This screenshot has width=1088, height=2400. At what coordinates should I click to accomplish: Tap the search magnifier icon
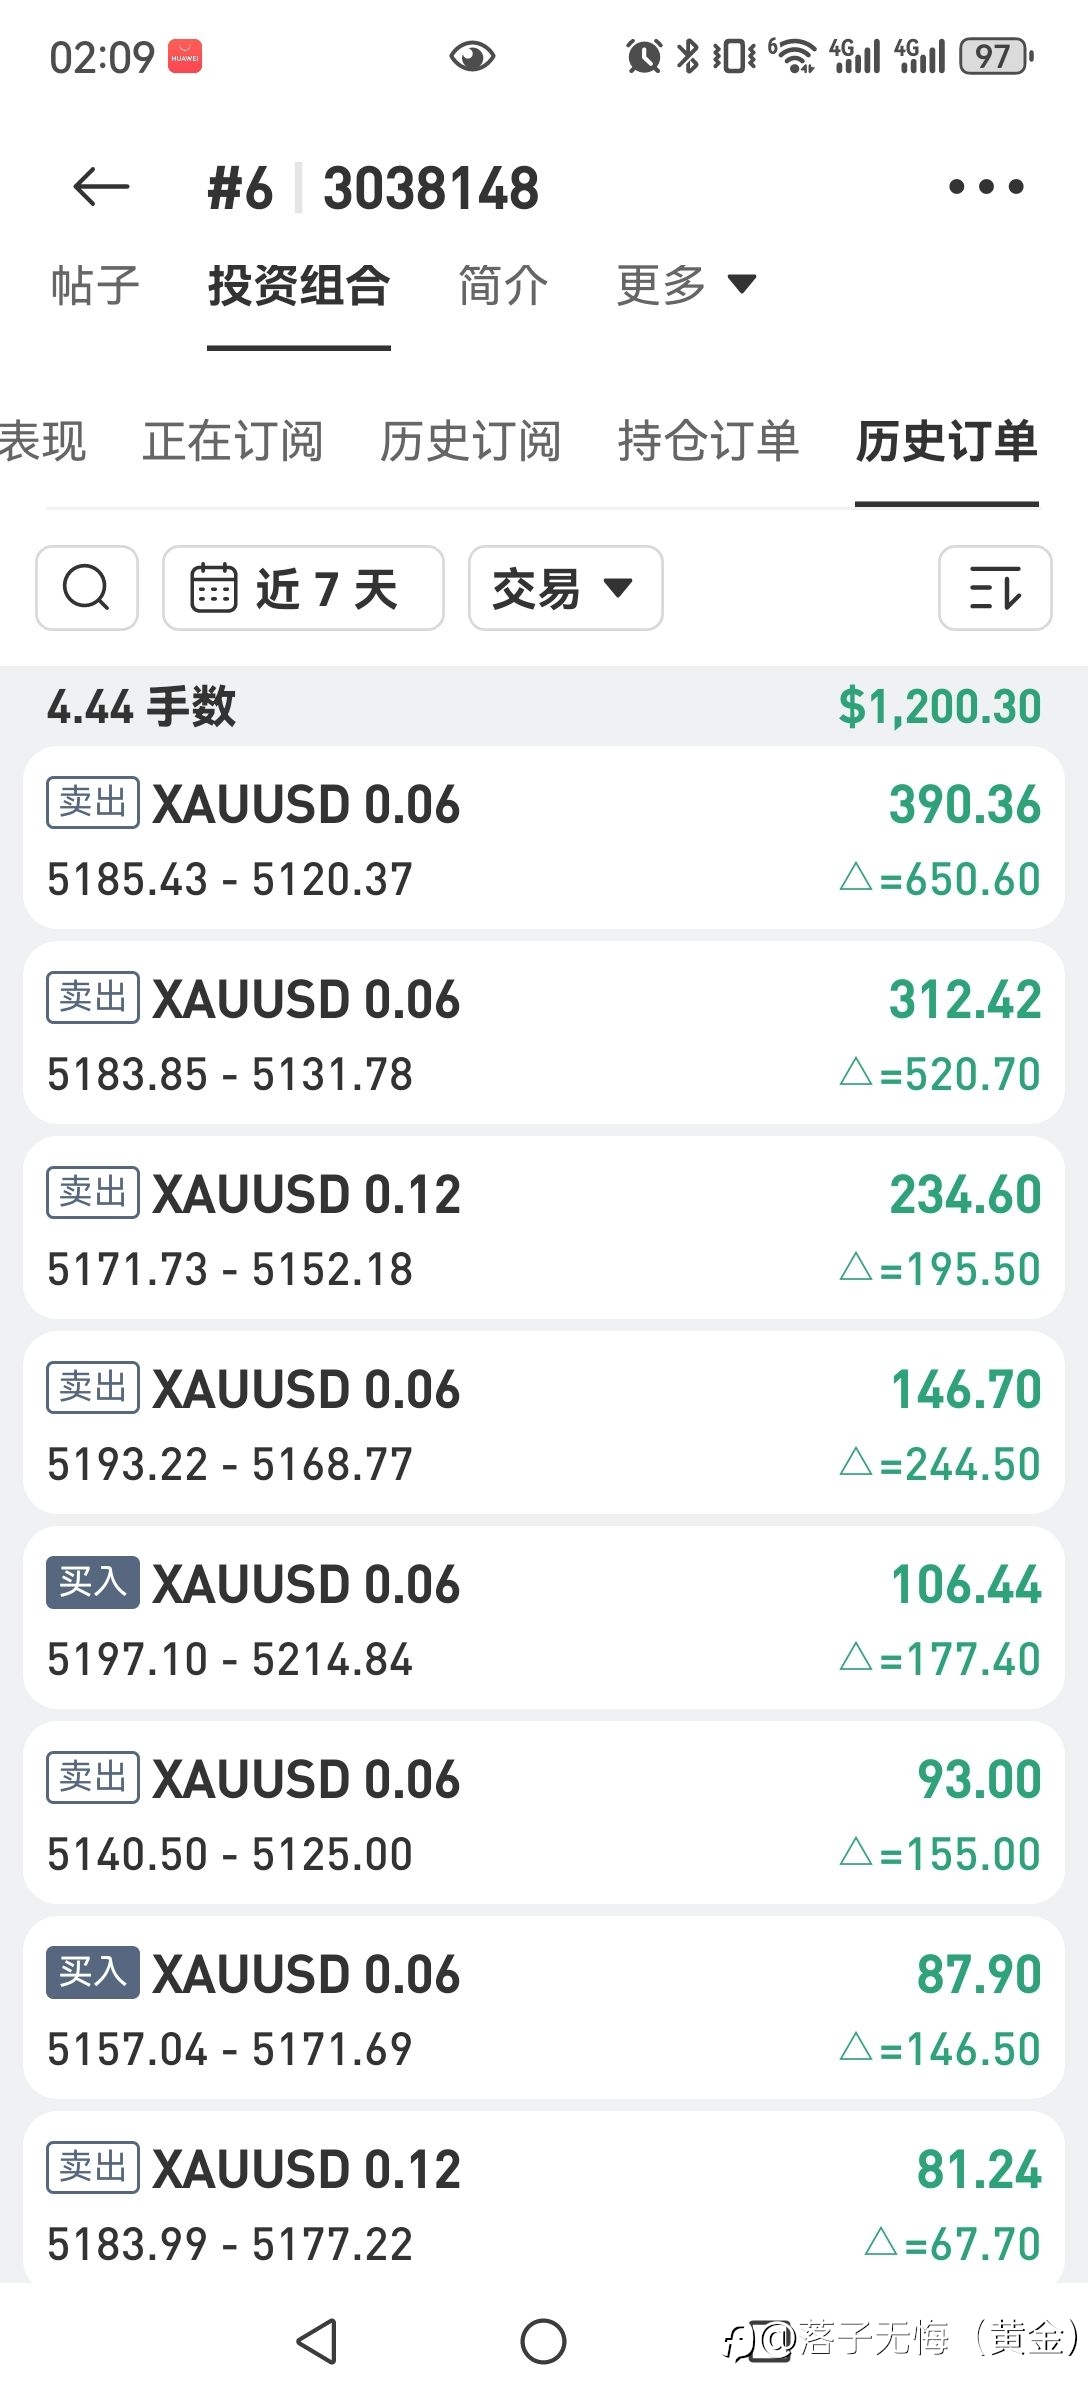pos(86,588)
